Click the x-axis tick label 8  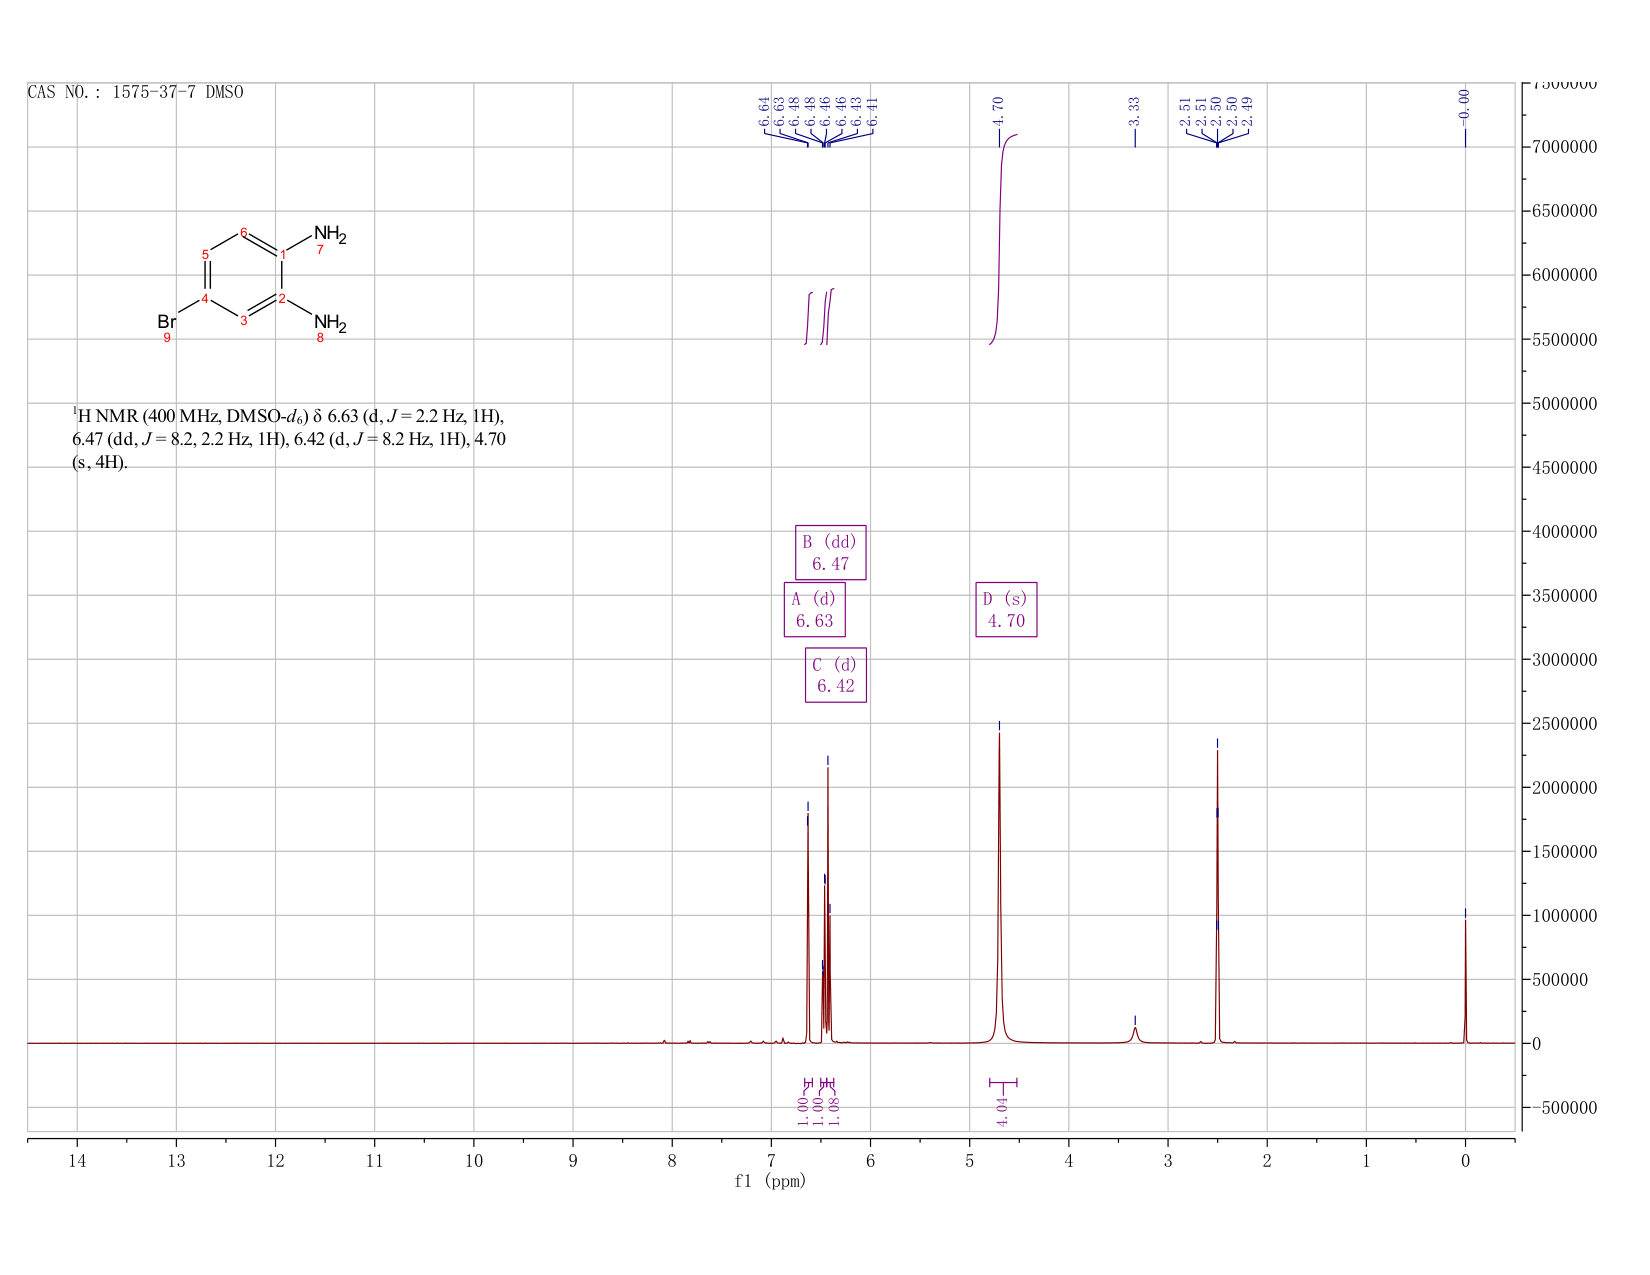pos(672,1160)
